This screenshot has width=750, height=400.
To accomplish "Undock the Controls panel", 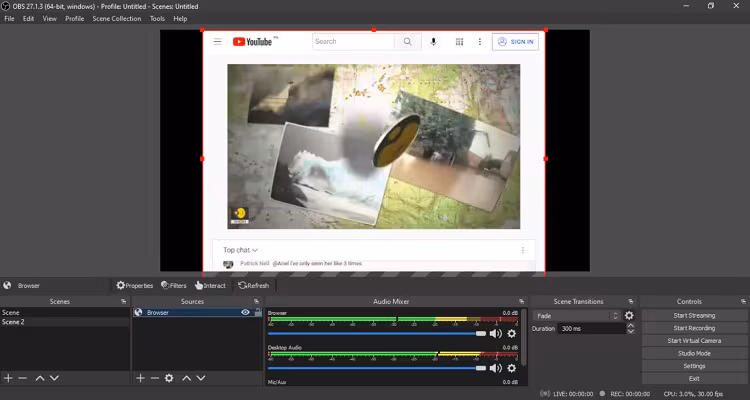I will pos(743,301).
